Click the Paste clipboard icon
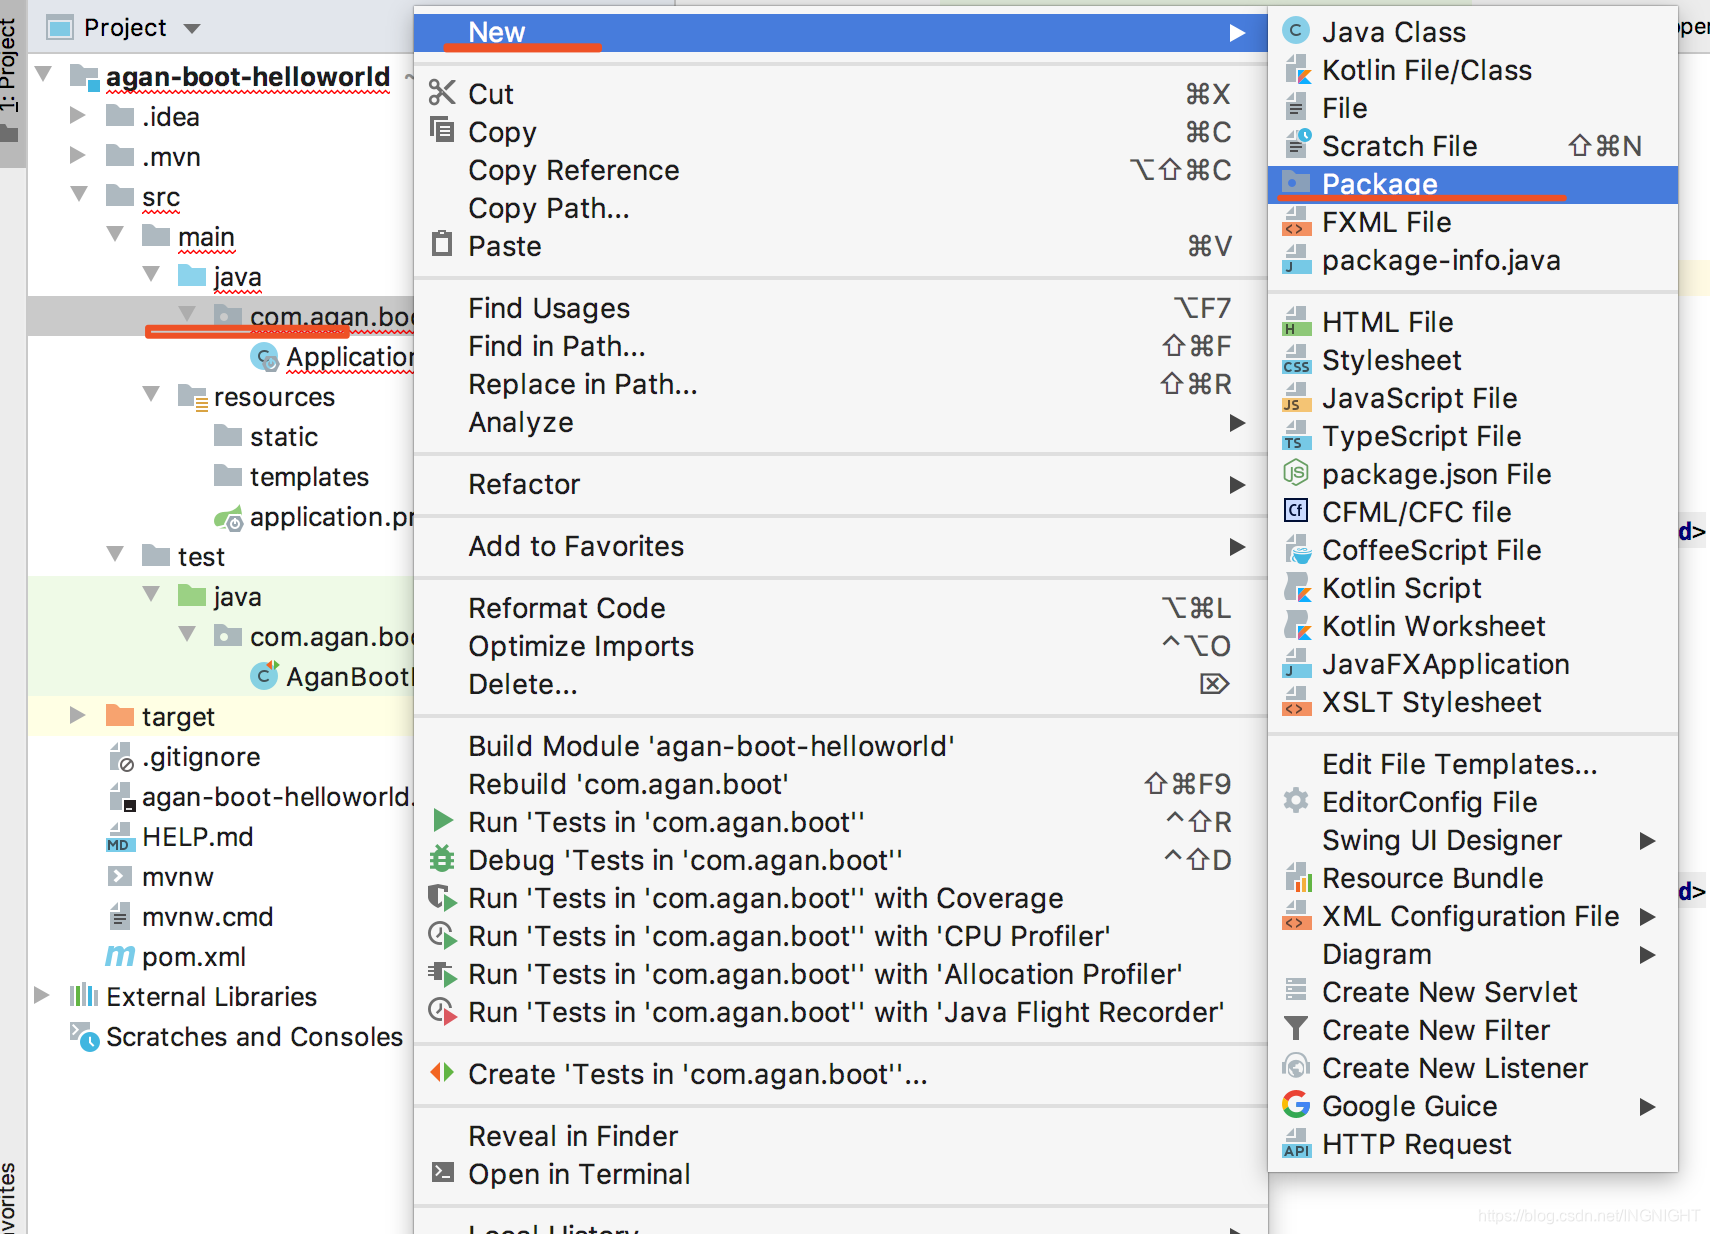This screenshot has width=1710, height=1234. click(442, 244)
